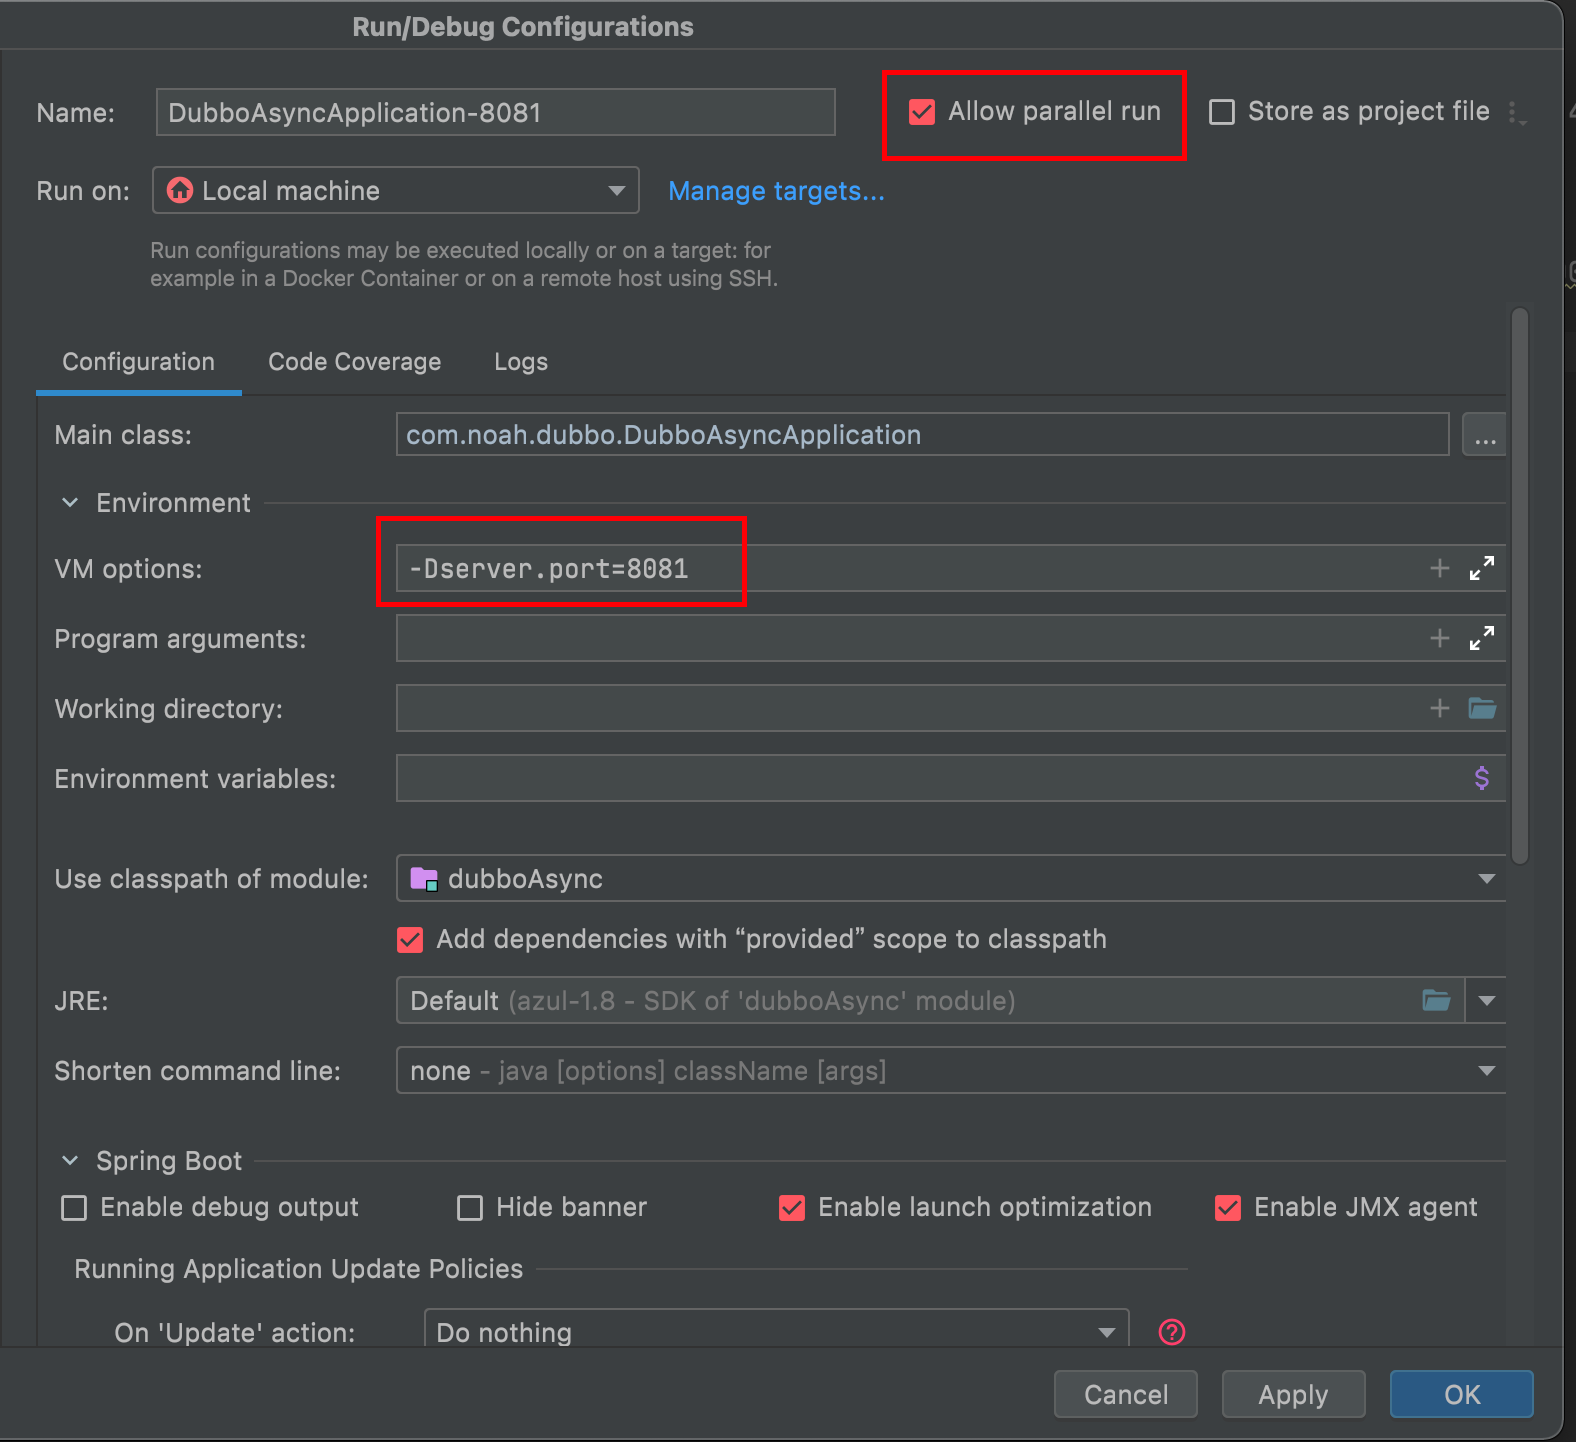Expand the VM options field editor
Viewport: 1576px width, 1442px height.
[1482, 568]
